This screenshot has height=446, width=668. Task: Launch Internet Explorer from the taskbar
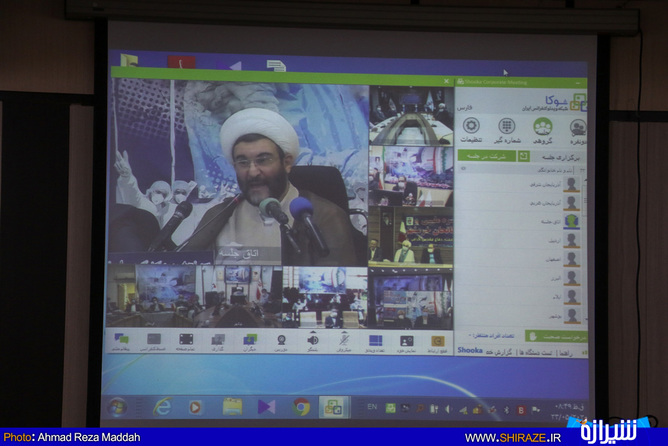pos(162,407)
